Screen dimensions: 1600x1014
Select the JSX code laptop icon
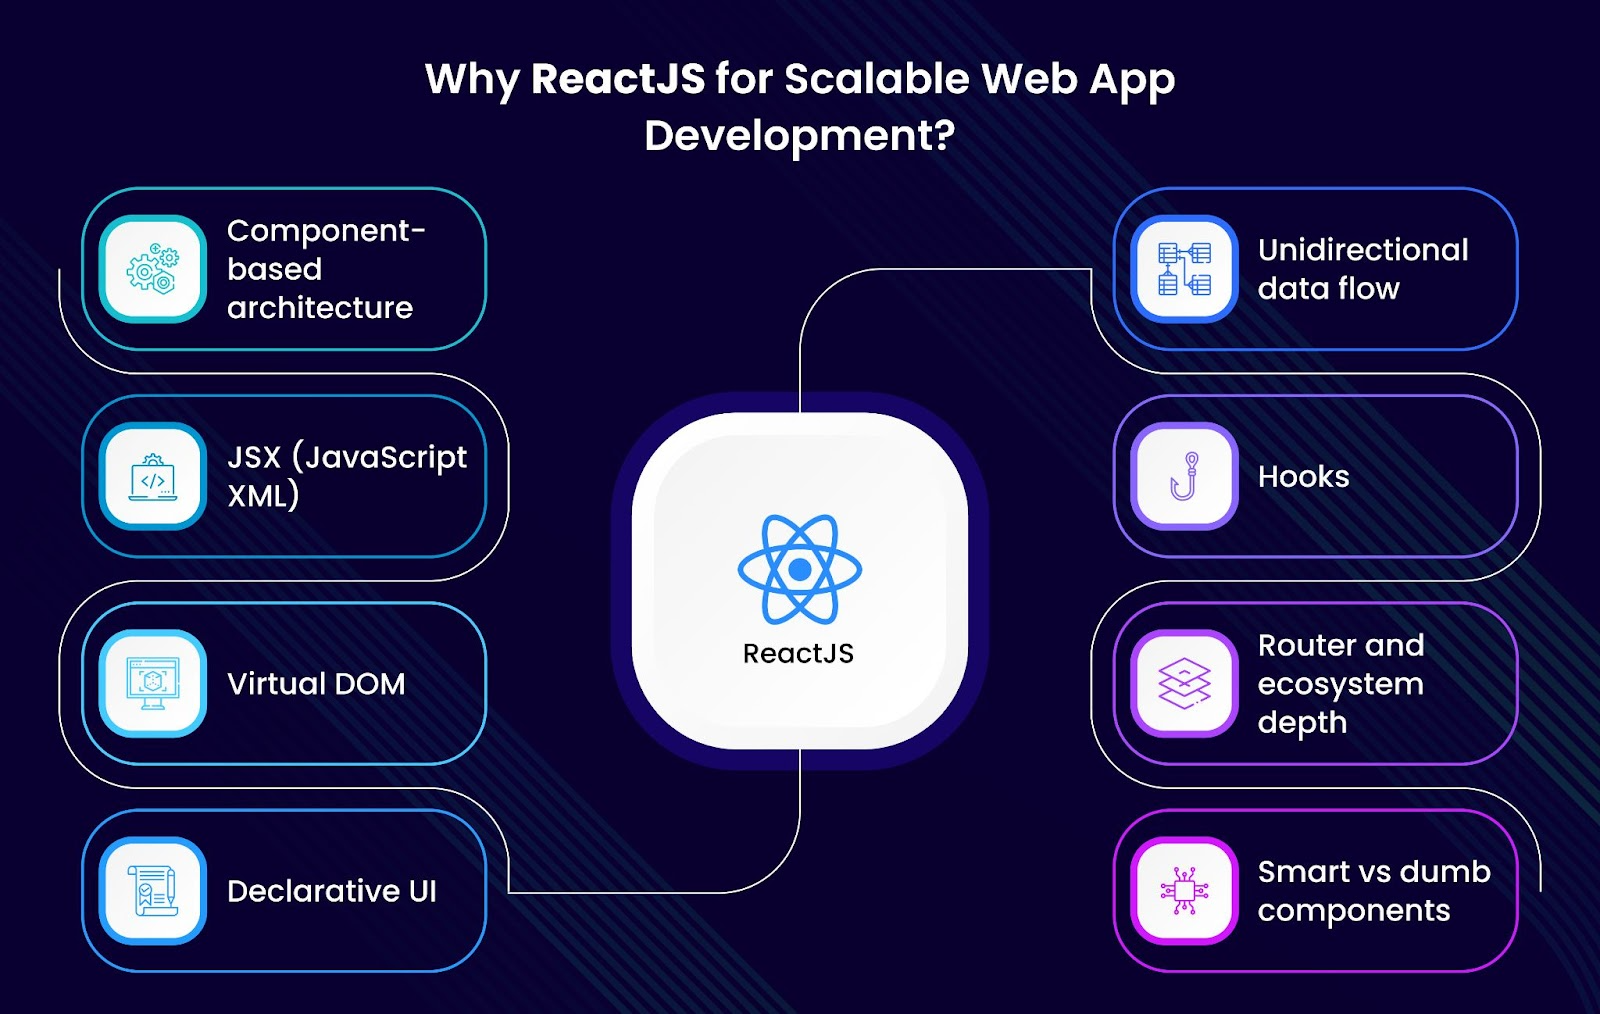coord(153,477)
